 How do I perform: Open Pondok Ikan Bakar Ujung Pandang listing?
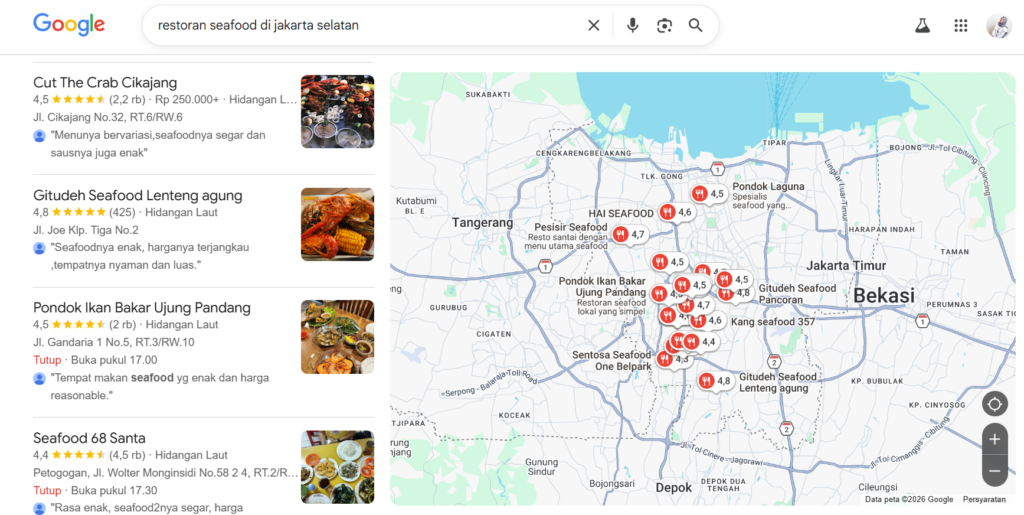click(142, 307)
